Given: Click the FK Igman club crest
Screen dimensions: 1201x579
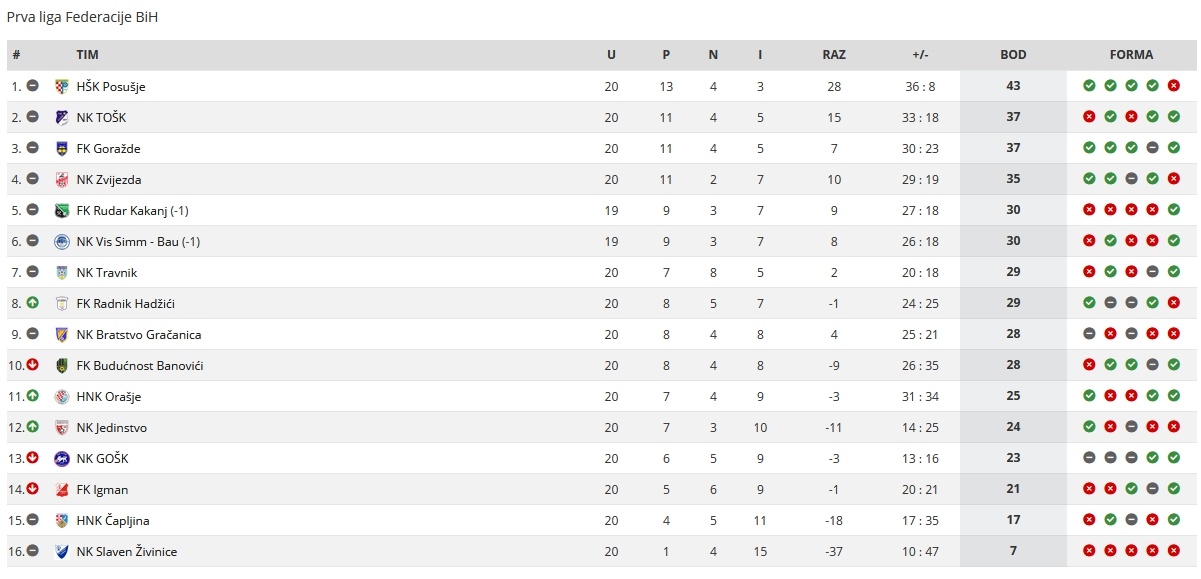Looking at the screenshot, I should (62, 489).
